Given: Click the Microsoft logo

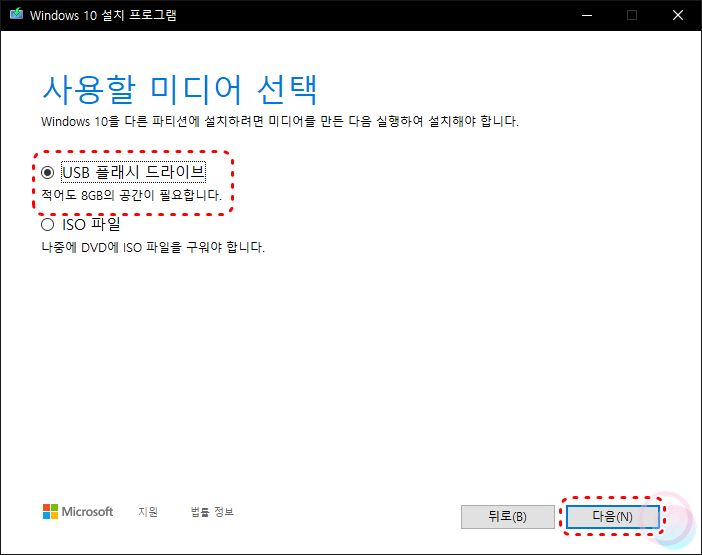Looking at the screenshot, I should coord(78,512).
